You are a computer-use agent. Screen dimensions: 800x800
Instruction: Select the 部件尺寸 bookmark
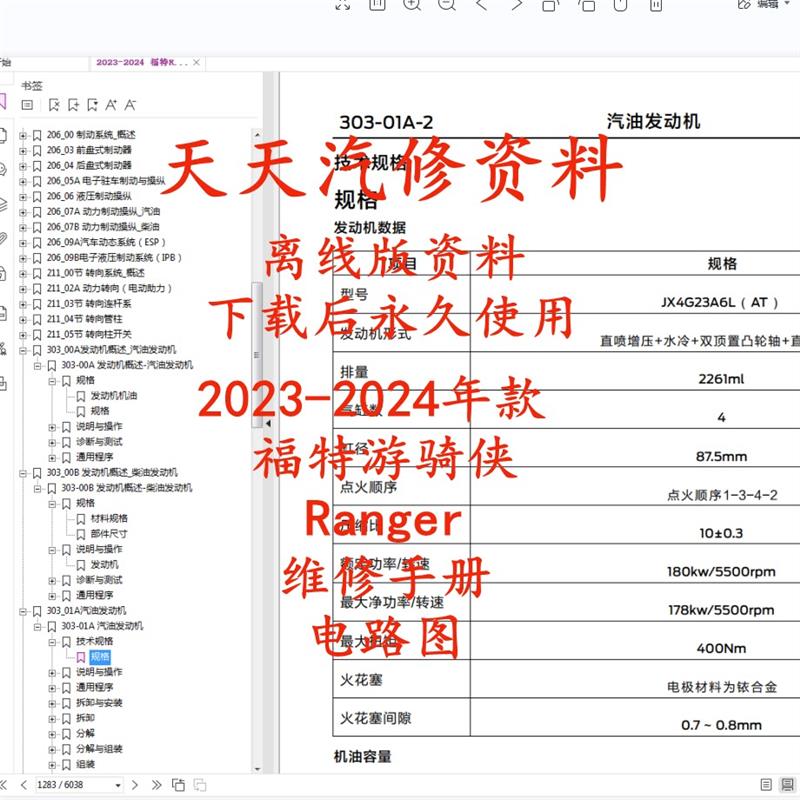[x=109, y=534]
